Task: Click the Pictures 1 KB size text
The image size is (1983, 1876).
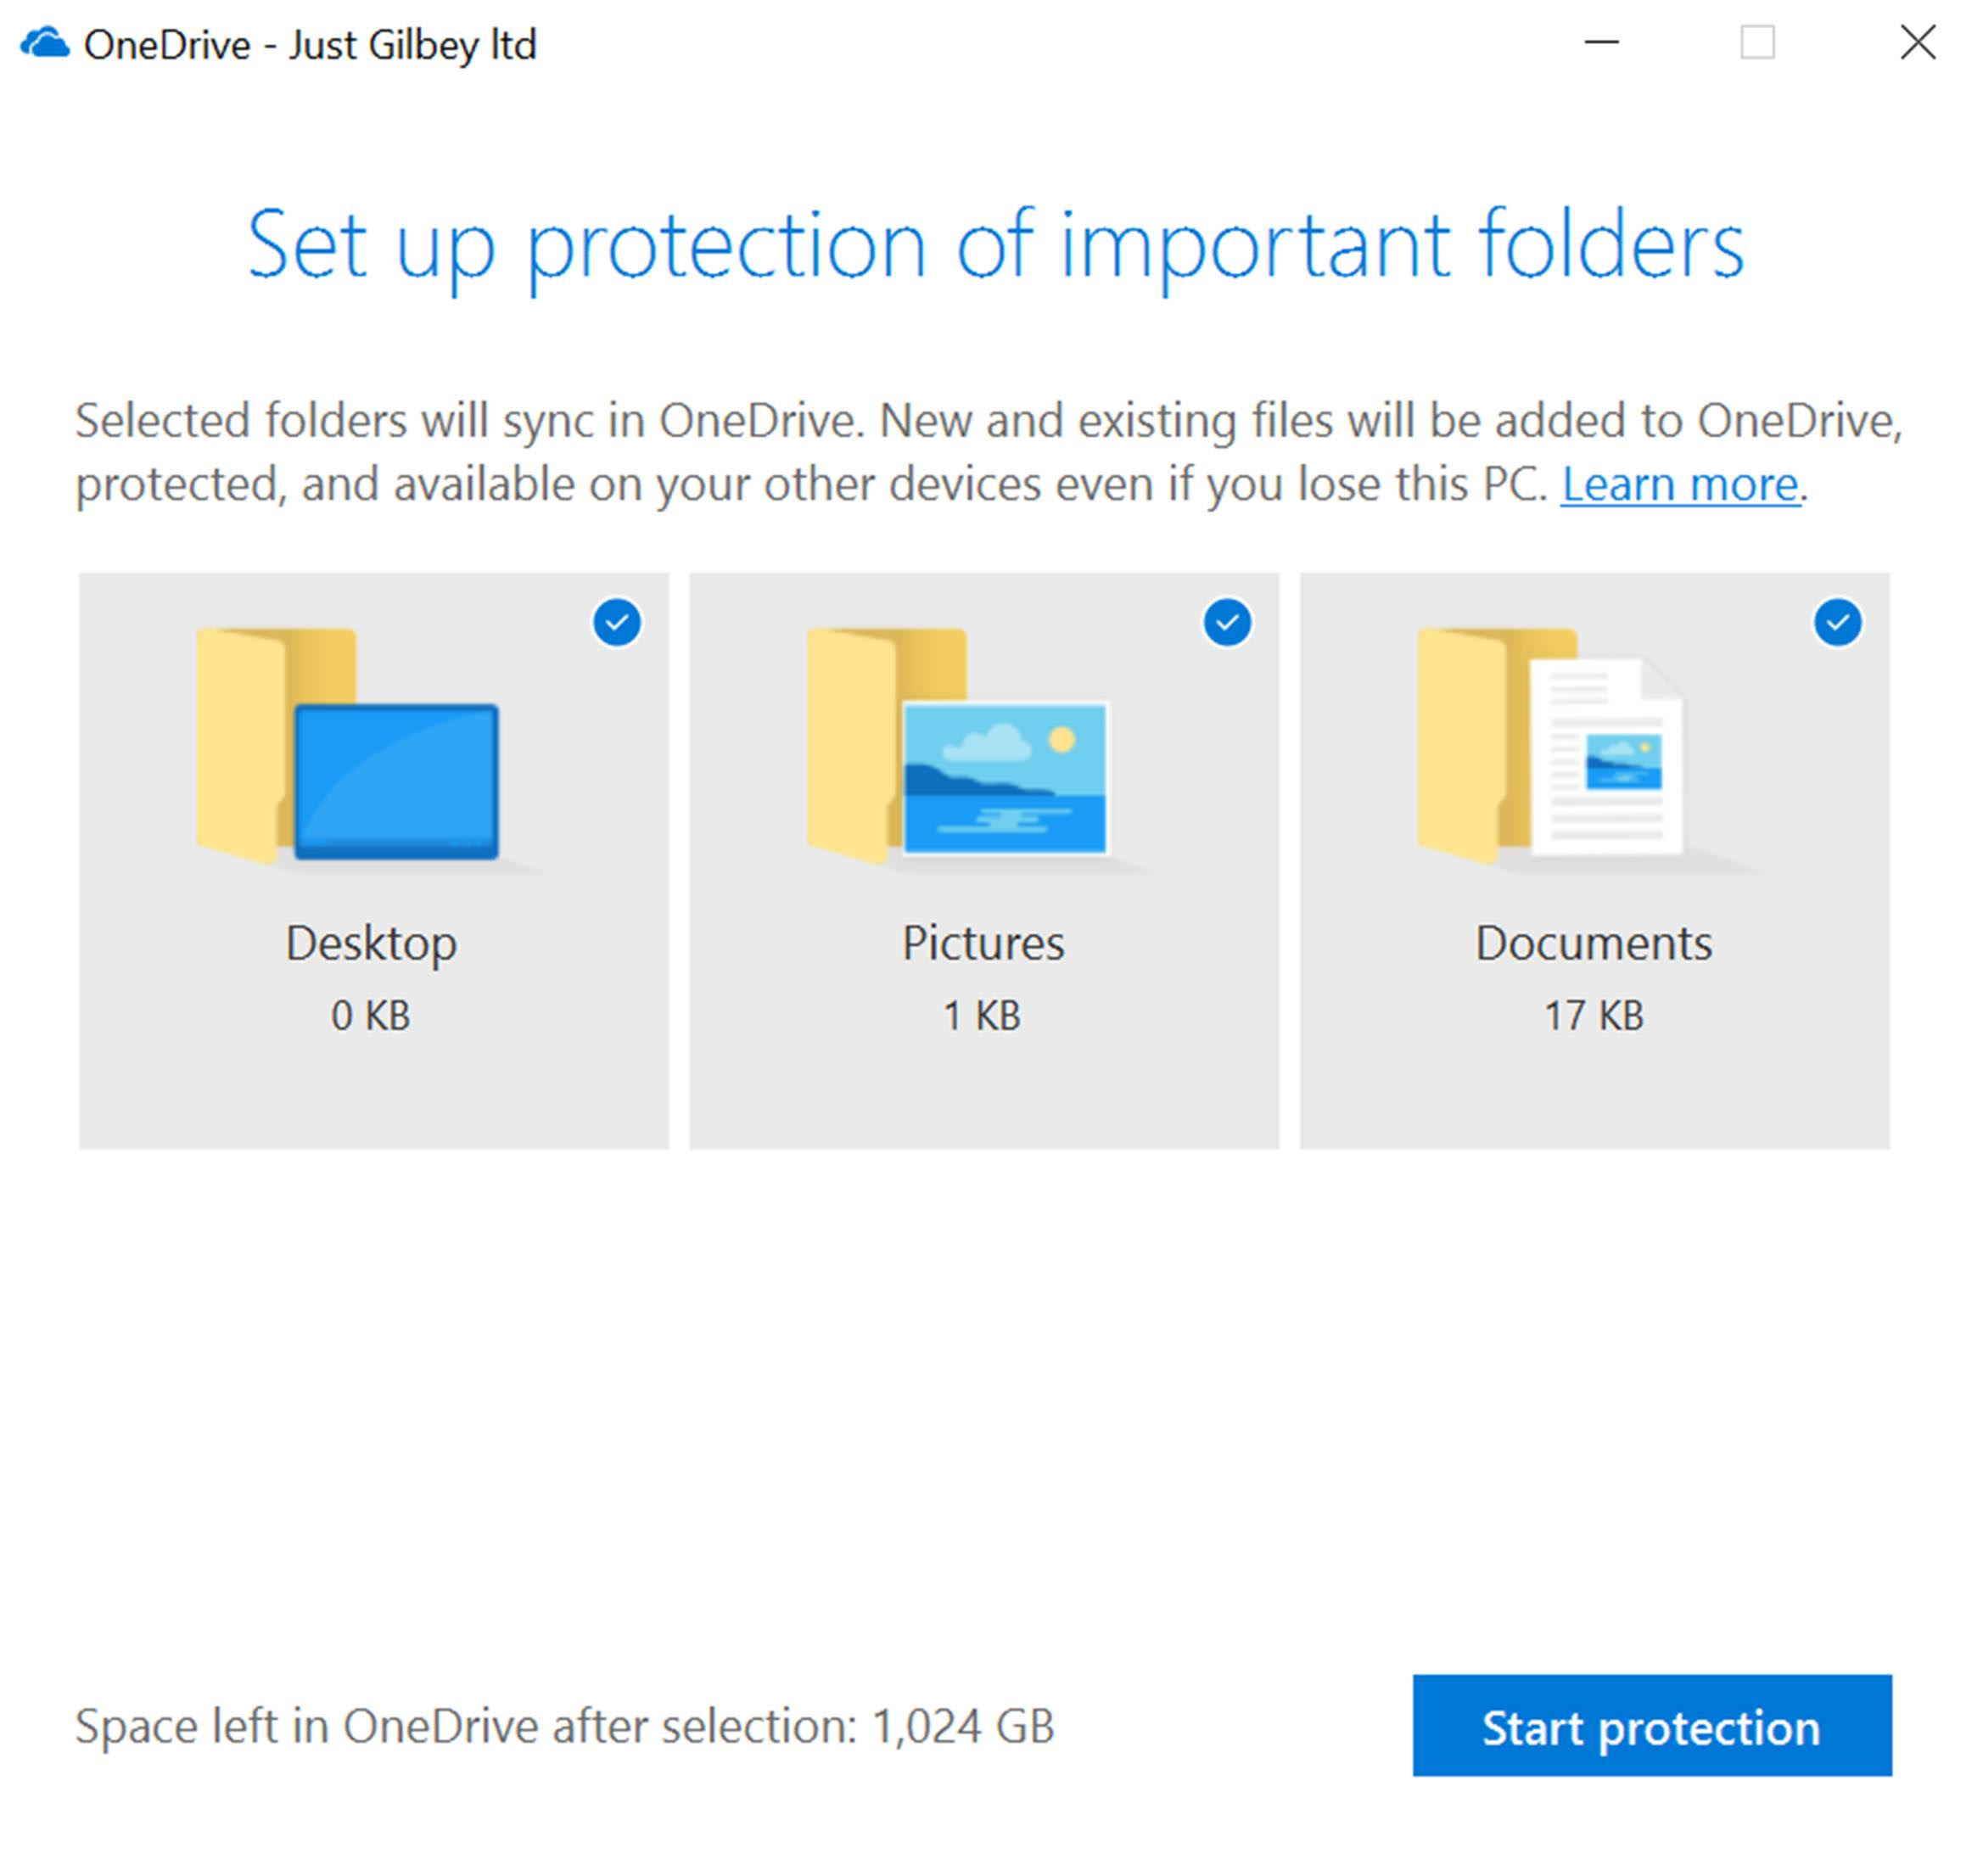Action: point(982,1016)
